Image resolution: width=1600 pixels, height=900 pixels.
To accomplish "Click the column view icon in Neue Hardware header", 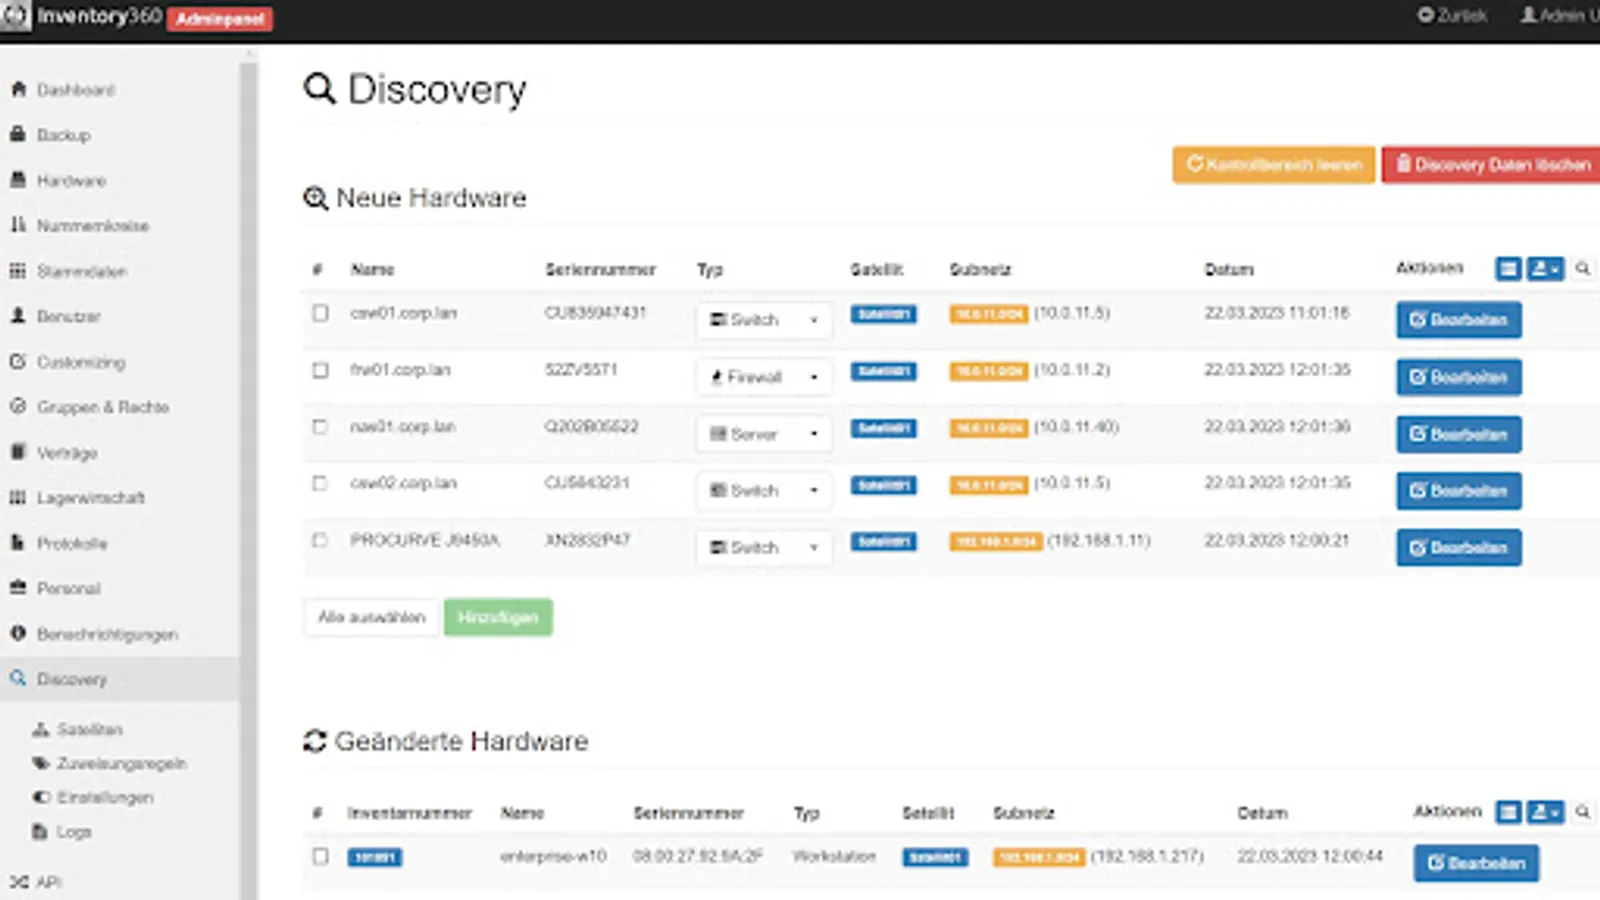I will click(x=1508, y=269).
